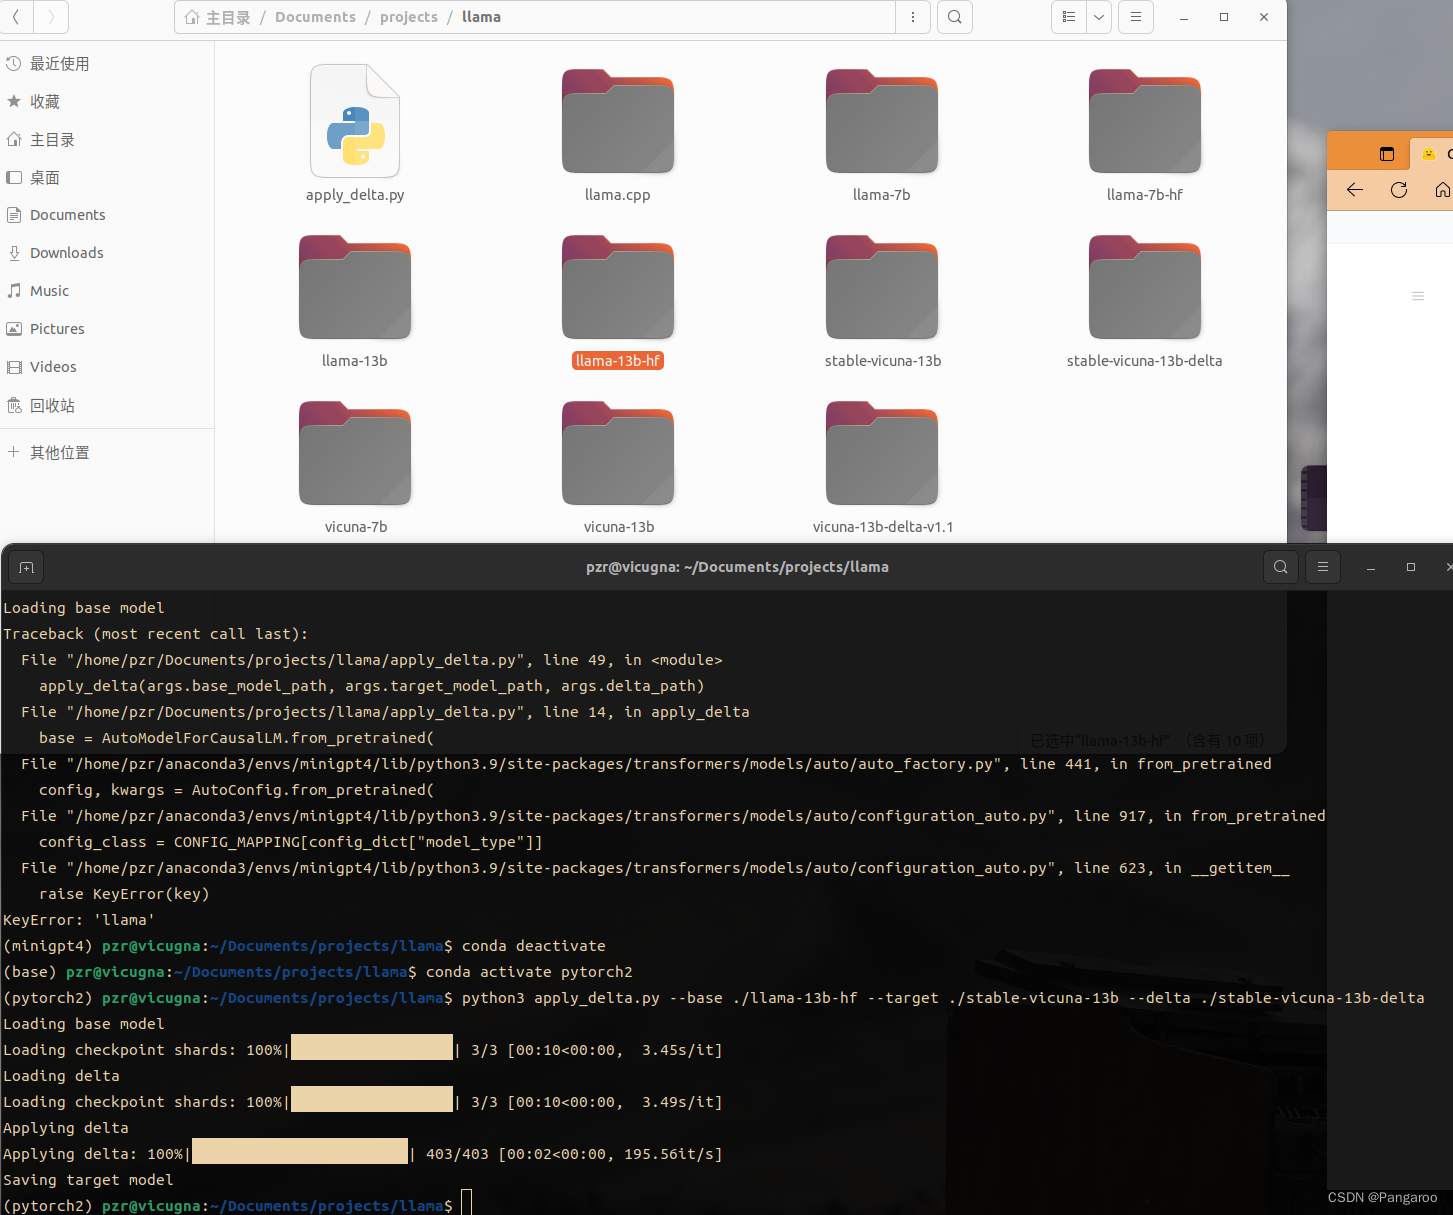Viewport: 1453px width, 1215px height.
Task: Open Pictures in sidebar
Action: click(107, 329)
